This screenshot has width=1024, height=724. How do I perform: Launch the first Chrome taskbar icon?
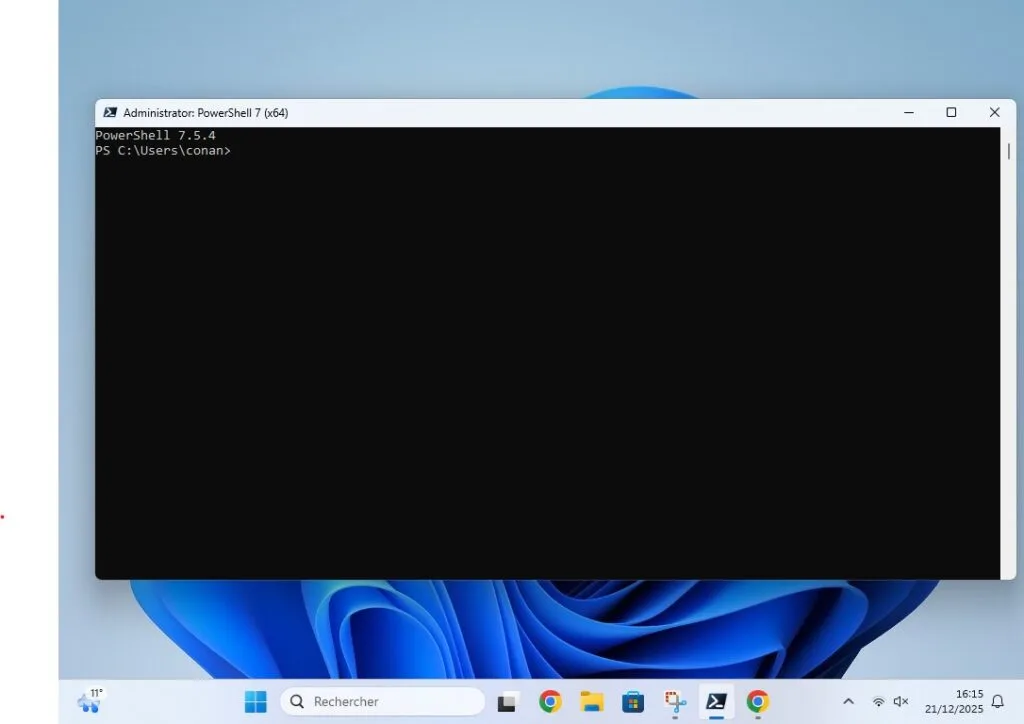[x=550, y=702]
